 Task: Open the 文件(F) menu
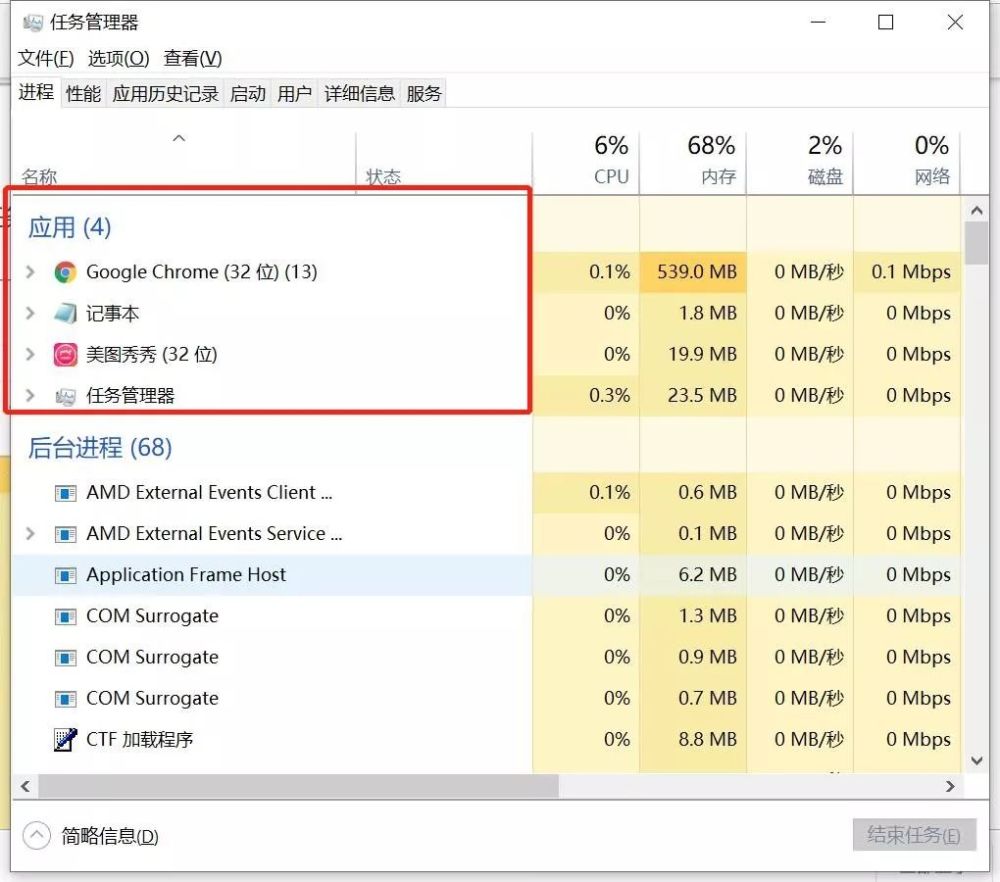pyautogui.click(x=46, y=59)
